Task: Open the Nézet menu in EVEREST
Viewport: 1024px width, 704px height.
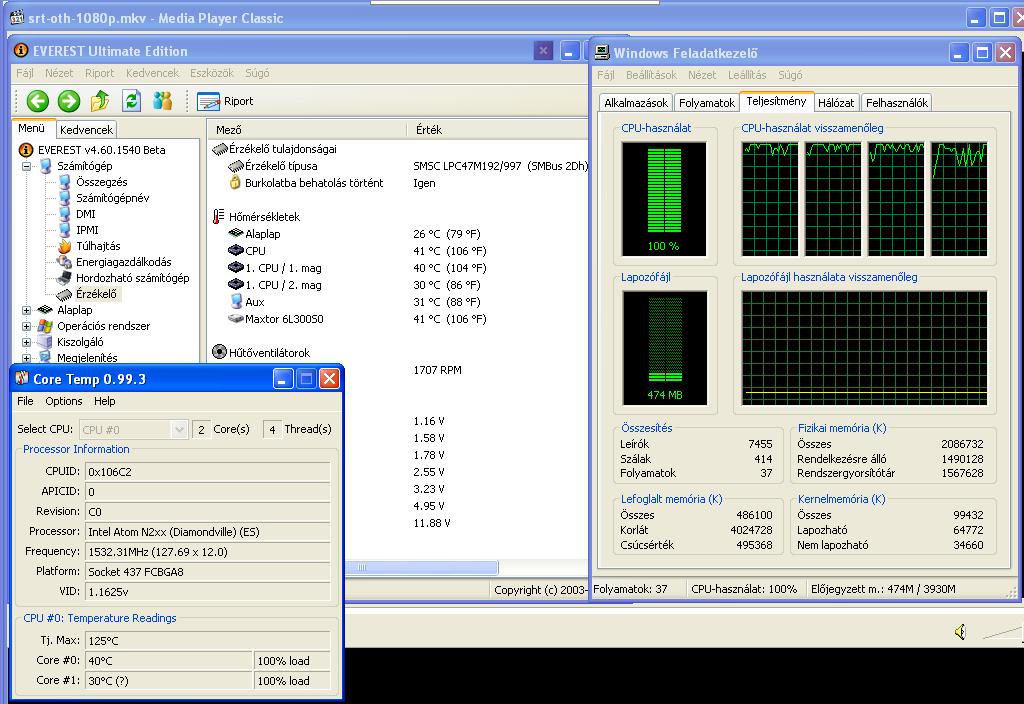Action: click(59, 73)
